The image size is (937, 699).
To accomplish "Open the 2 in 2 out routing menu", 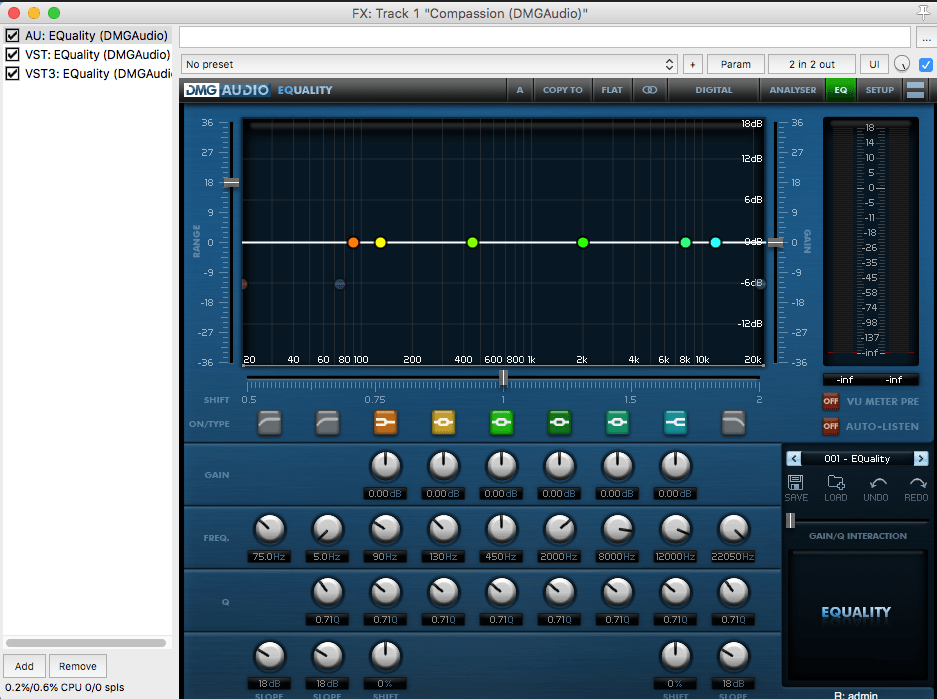I will [x=812, y=64].
